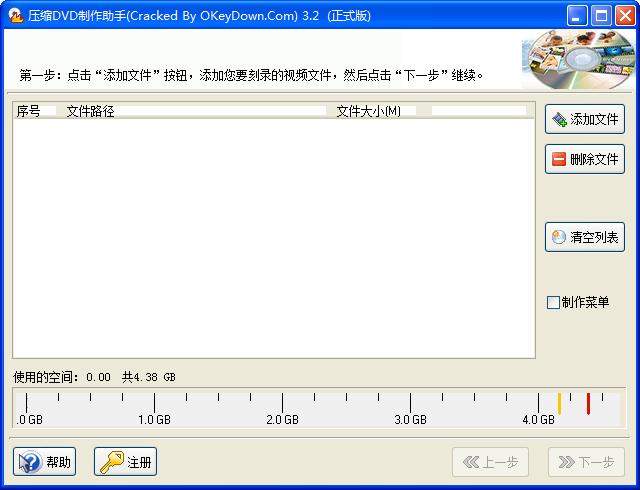Click the 下一步 (Next) button

point(586,462)
